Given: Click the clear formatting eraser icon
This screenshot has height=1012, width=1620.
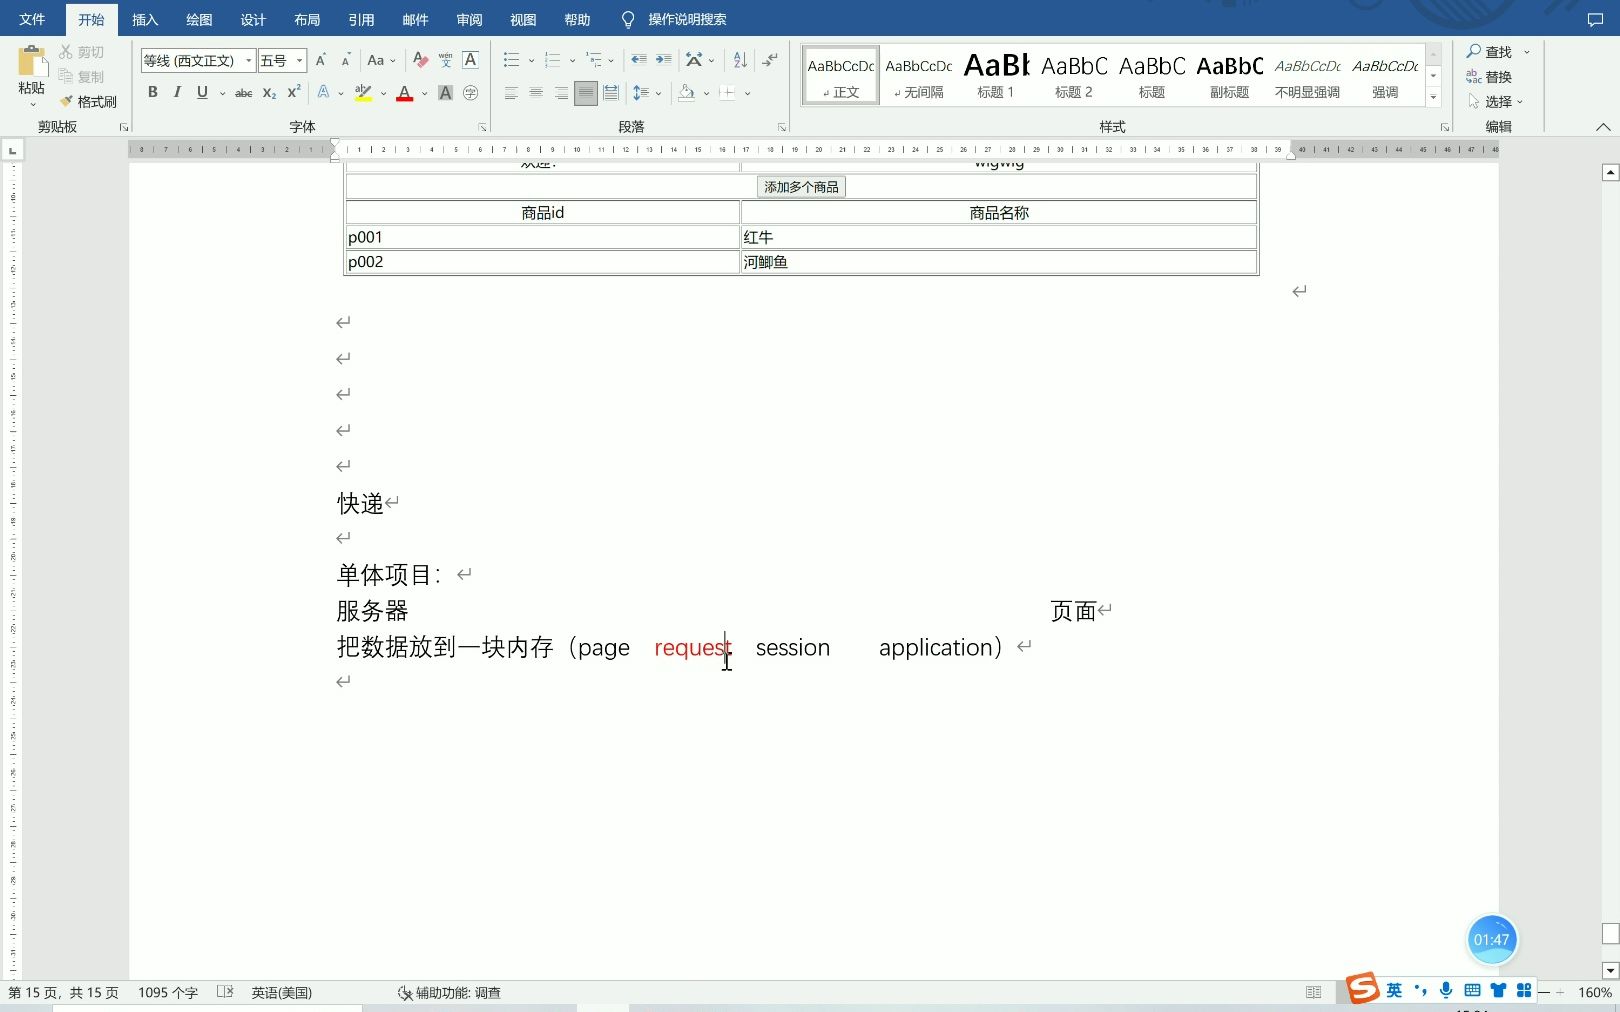Looking at the screenshot, I should click(421, 61).
